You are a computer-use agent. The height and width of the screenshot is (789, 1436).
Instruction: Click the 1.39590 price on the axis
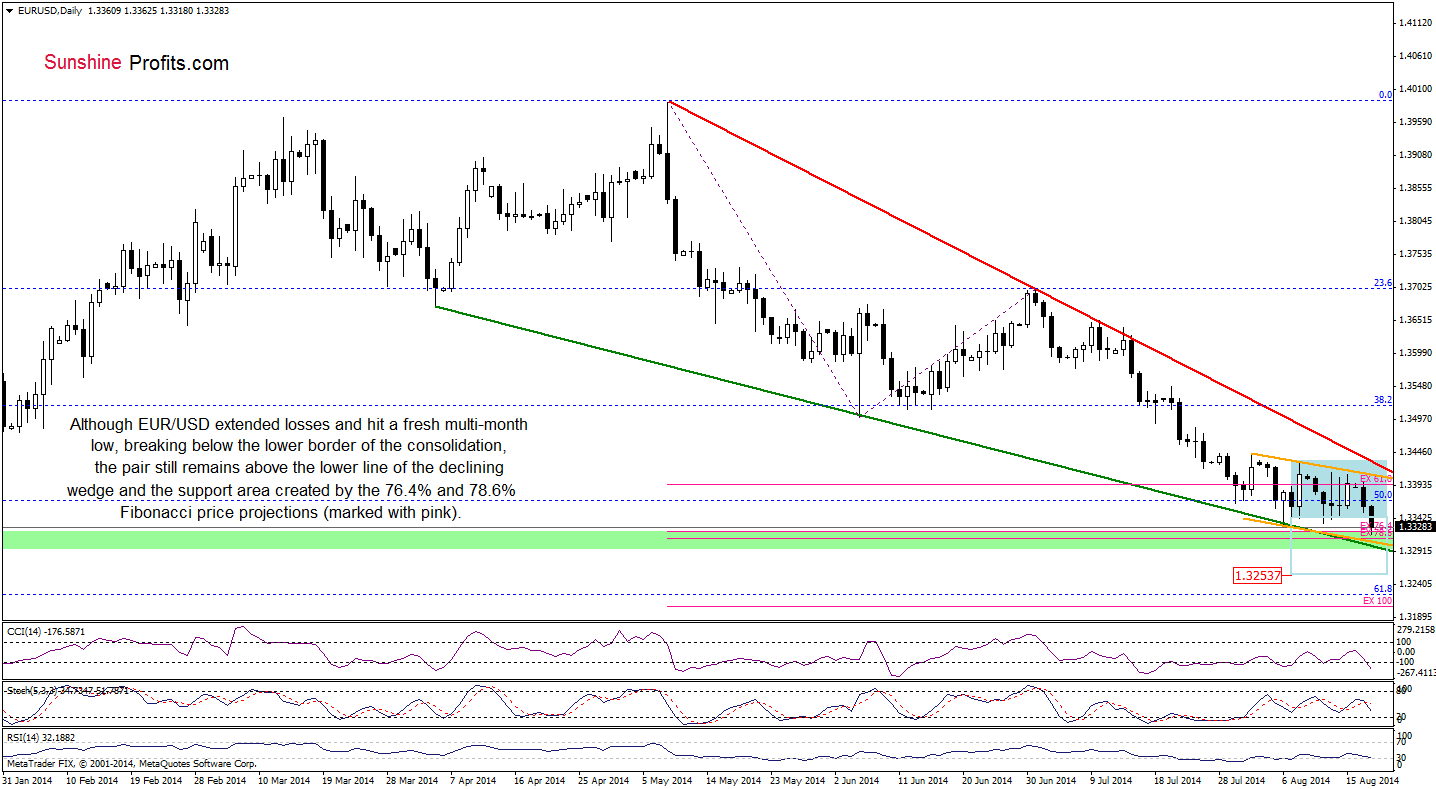pyautogui.click(x=1416, y=122)
